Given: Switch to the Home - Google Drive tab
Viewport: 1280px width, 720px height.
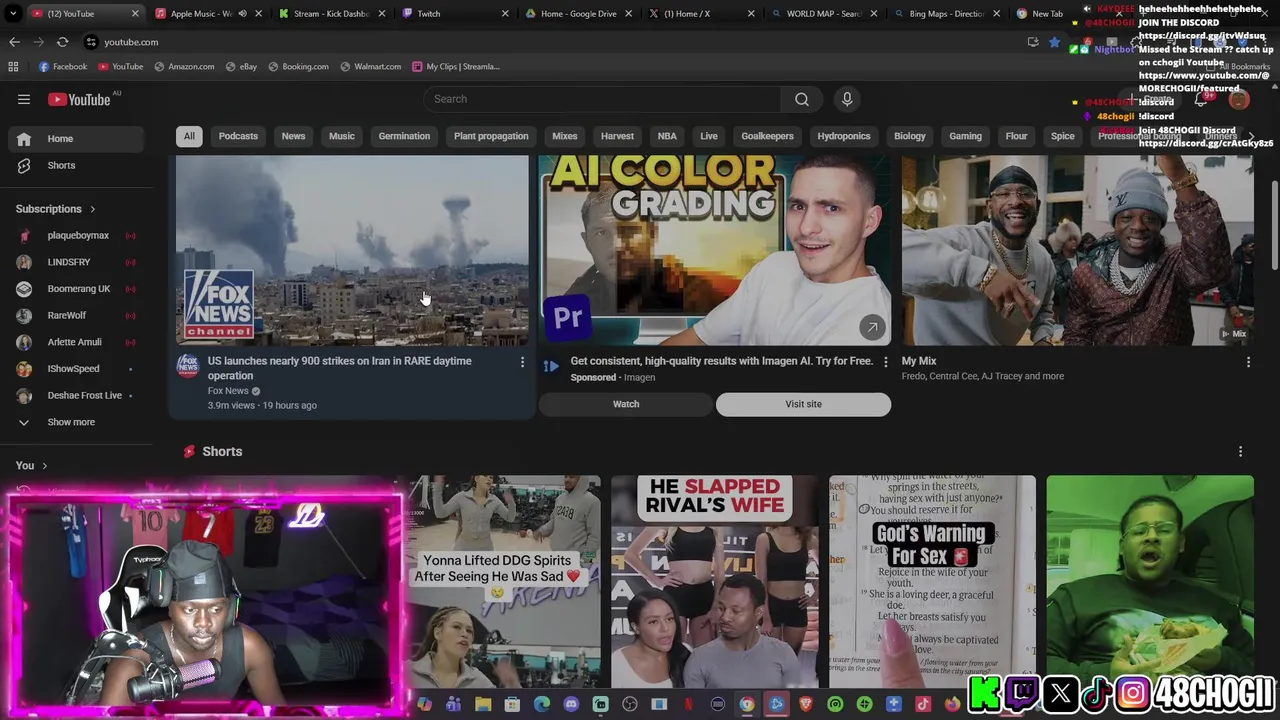Looking at the screenshot, I should (578, 14).
